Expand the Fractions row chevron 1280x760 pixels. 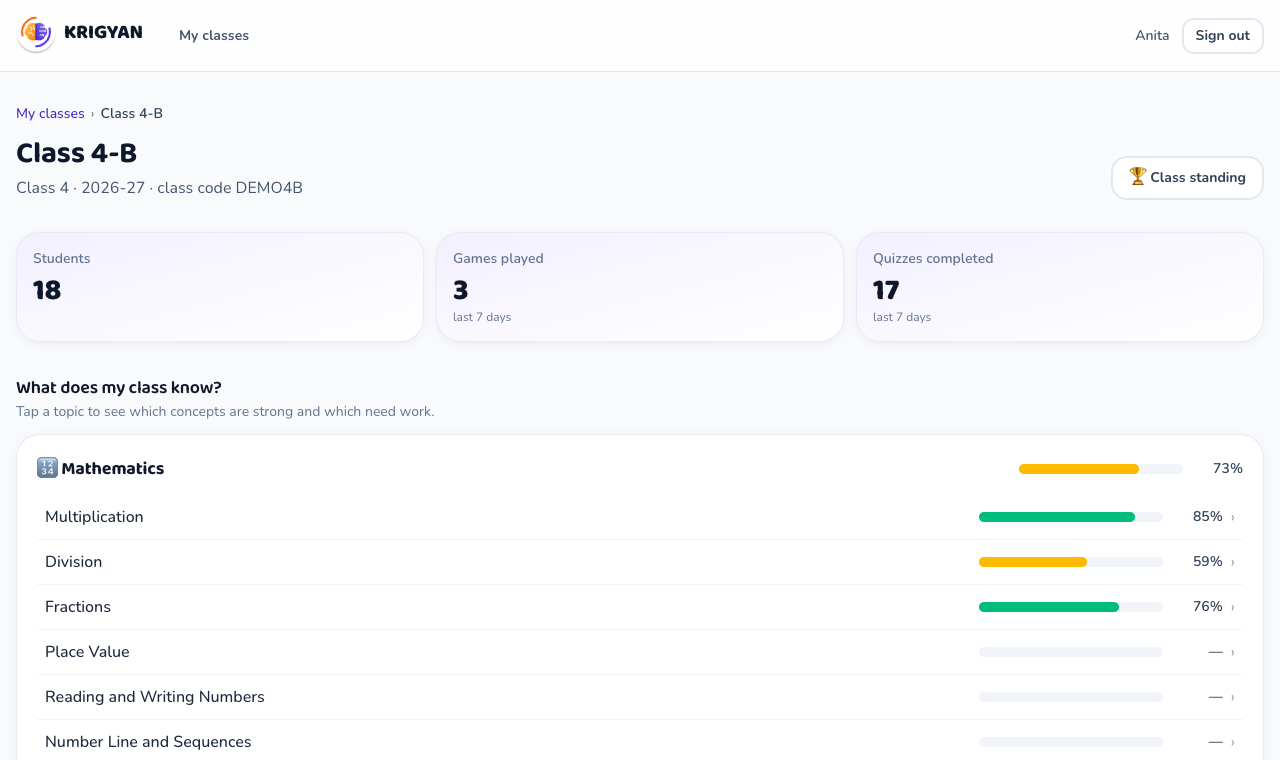coord(1233,607)
